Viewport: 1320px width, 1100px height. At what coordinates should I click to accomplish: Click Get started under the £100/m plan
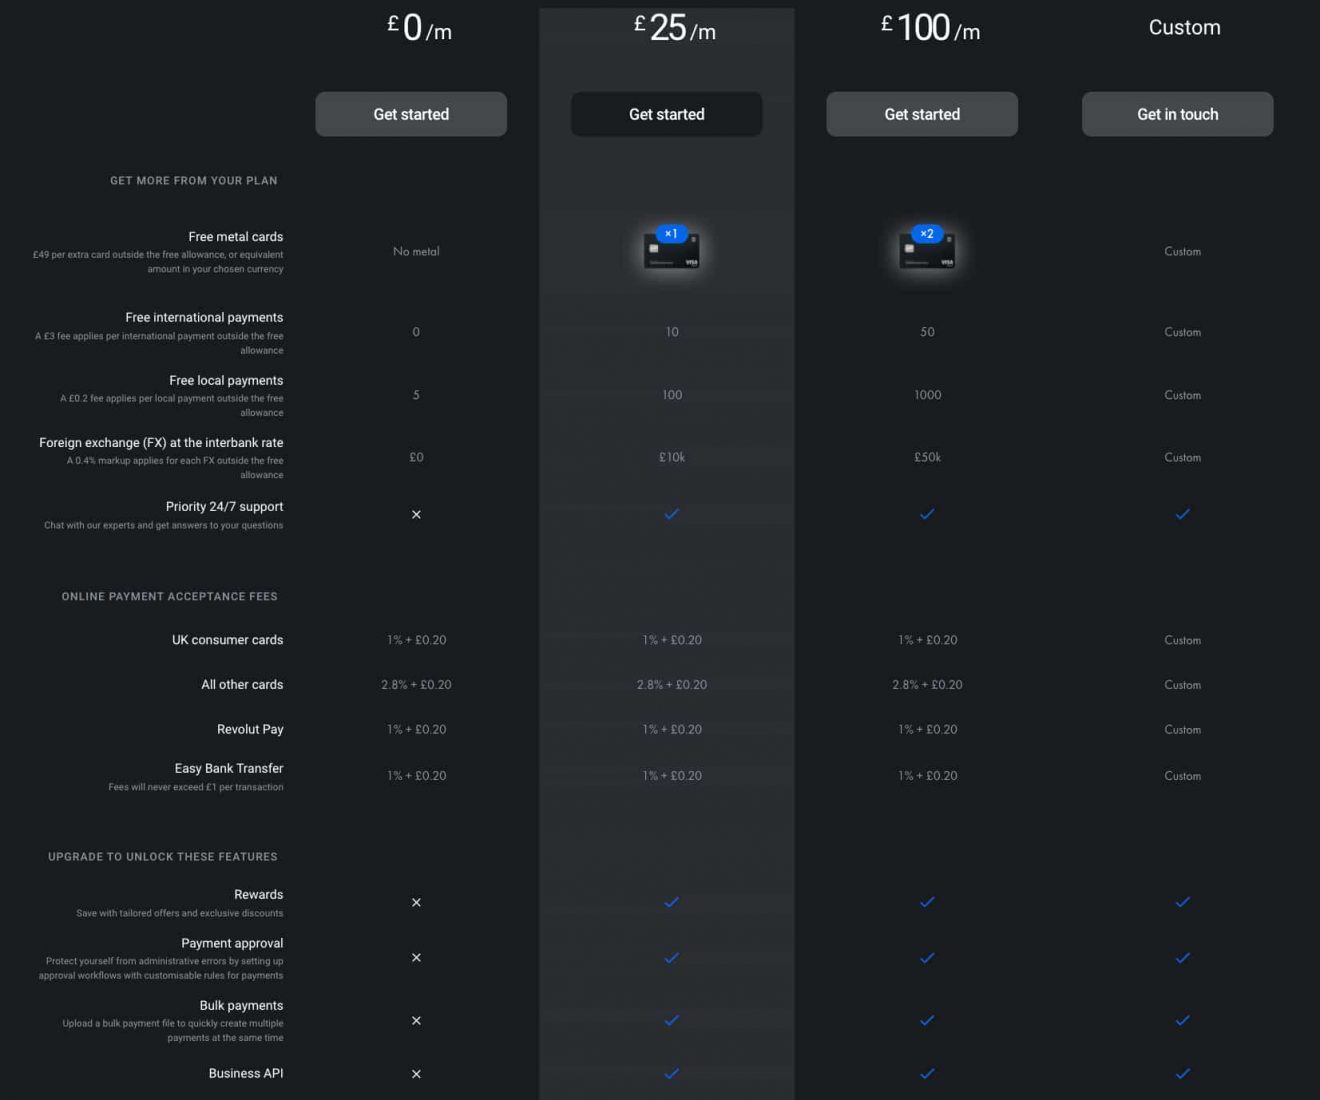[x=921, y=114]
